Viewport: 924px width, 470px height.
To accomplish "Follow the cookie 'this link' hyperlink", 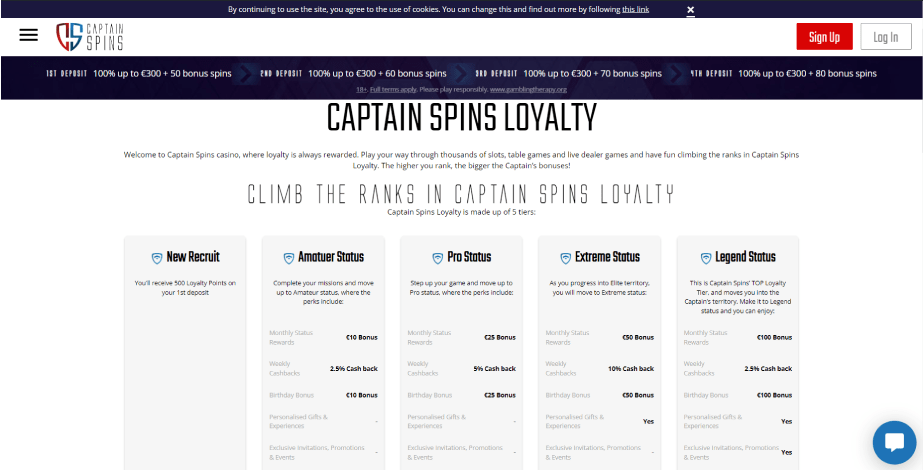I will (635, 9).
